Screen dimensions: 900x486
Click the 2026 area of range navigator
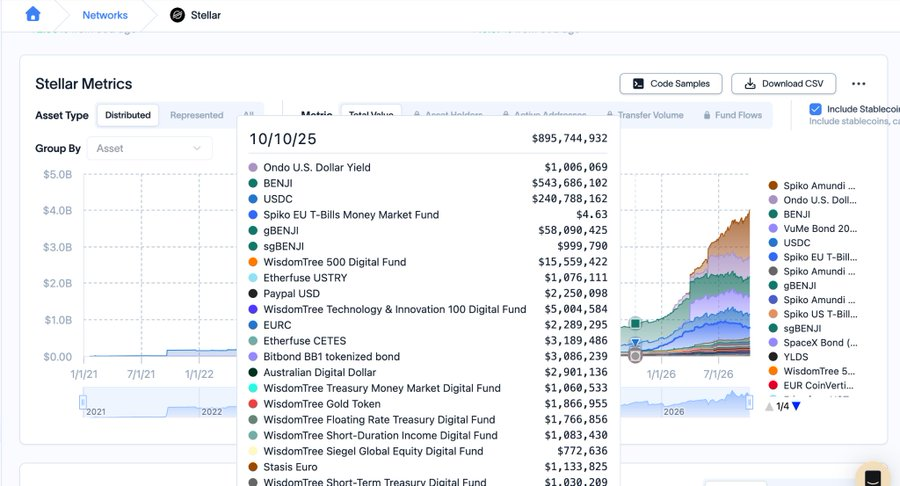click(x=674, y=411)
